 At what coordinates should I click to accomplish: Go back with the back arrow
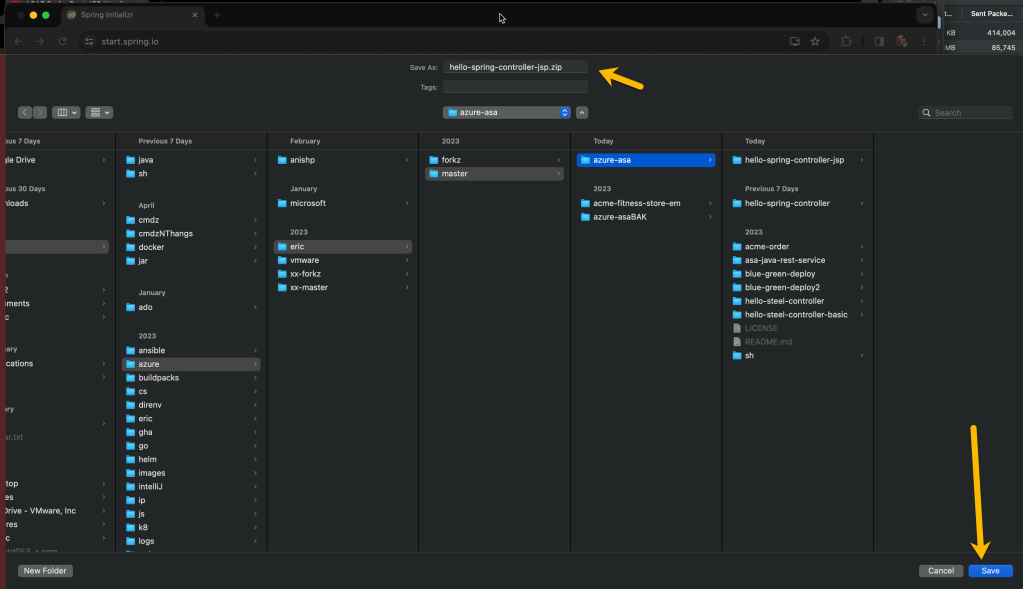(25, 113)
